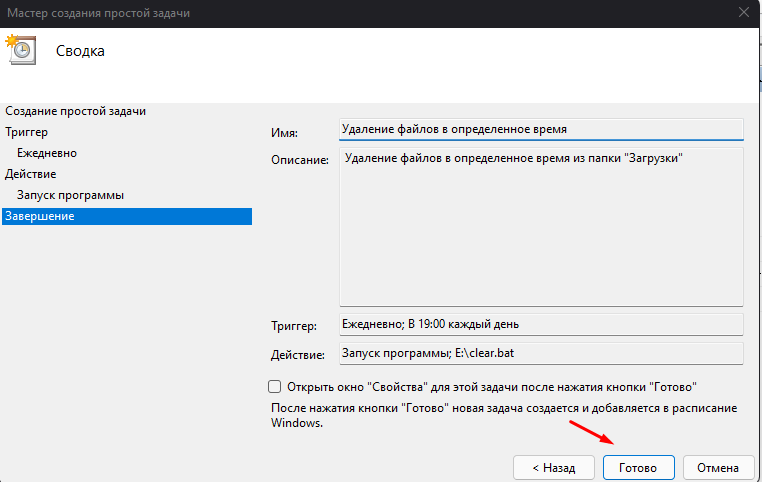Image resolution: width=762 pixels, height=482 pixels.
Task: Cancel the wizard with Отмена
Action: (718, 467)
